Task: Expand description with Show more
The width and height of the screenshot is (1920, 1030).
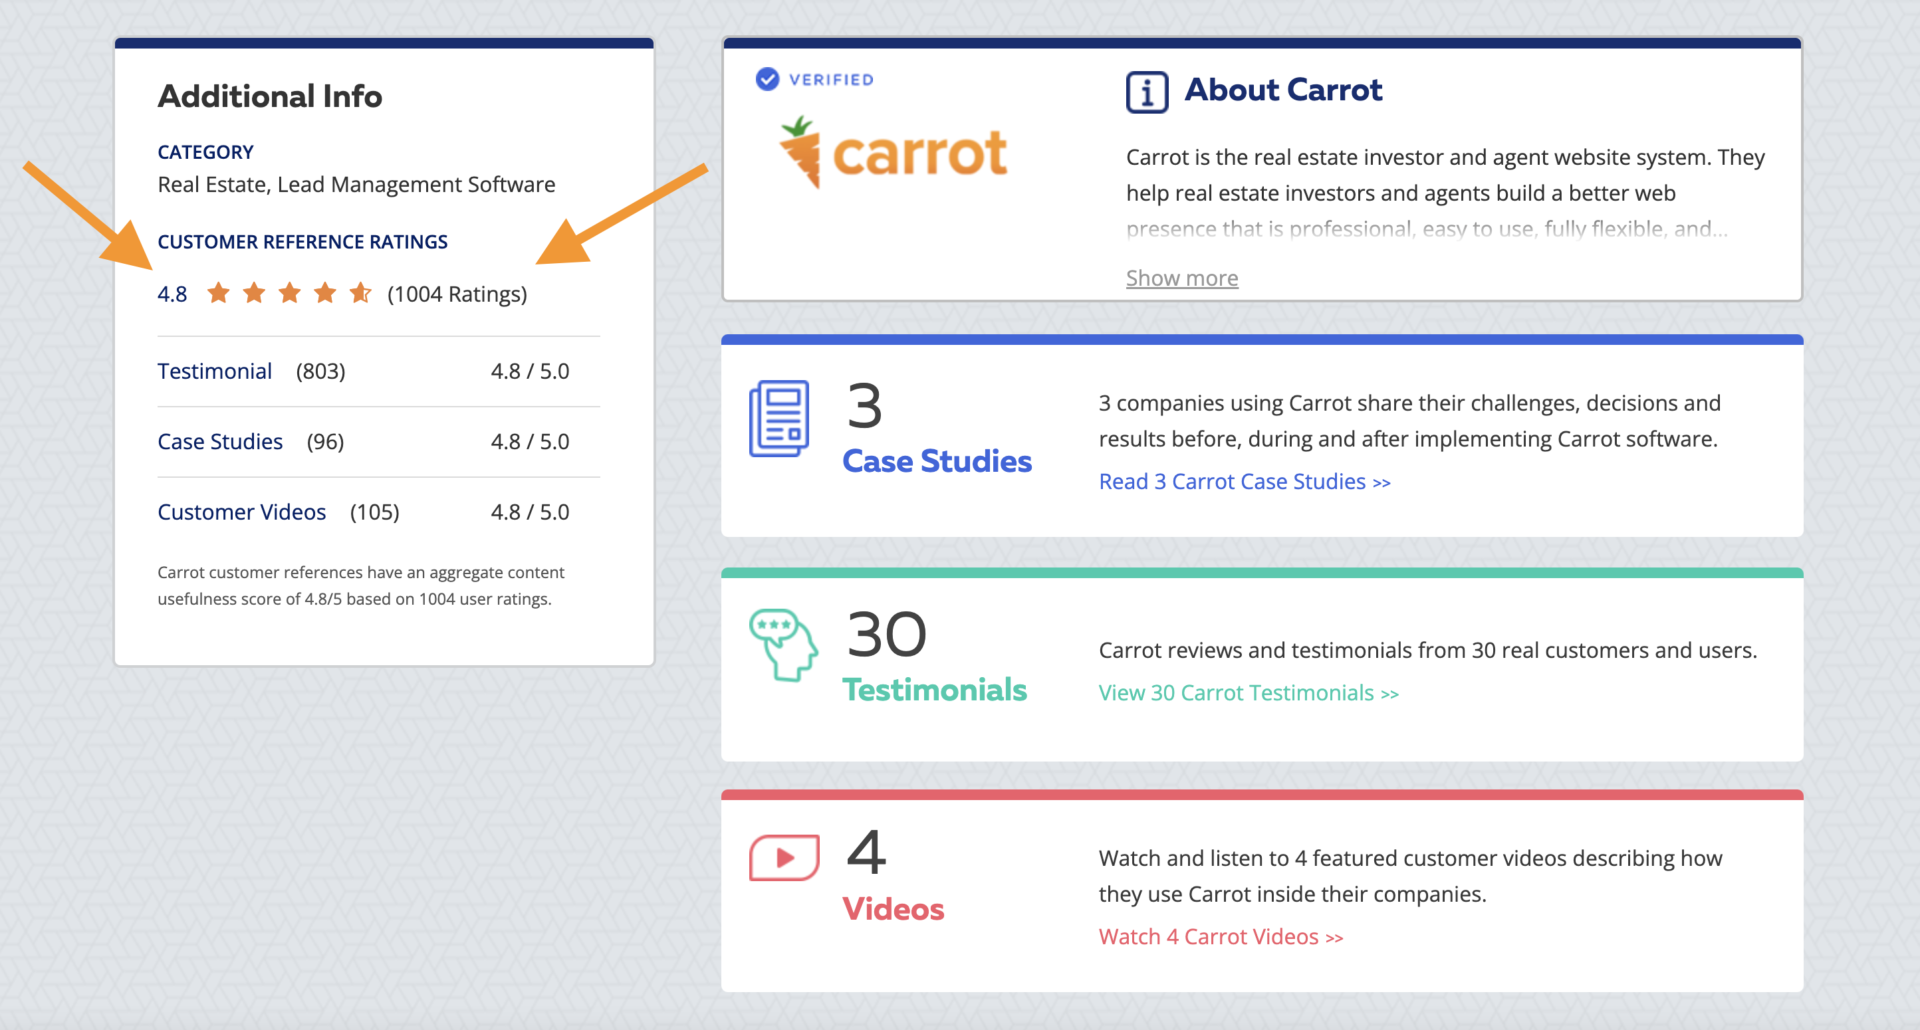Action: pyautogui.click(x=1182, y=278)
